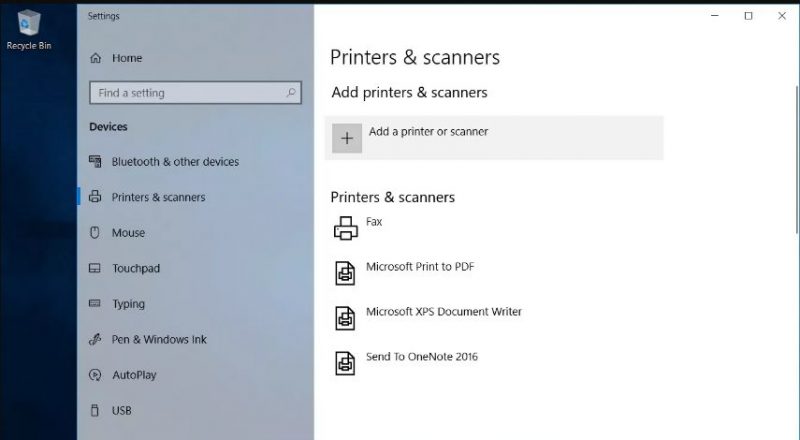Viewport: 800px width, 440px height.
Task: Click the search magnifier icon
Action: tap(291, 93)
